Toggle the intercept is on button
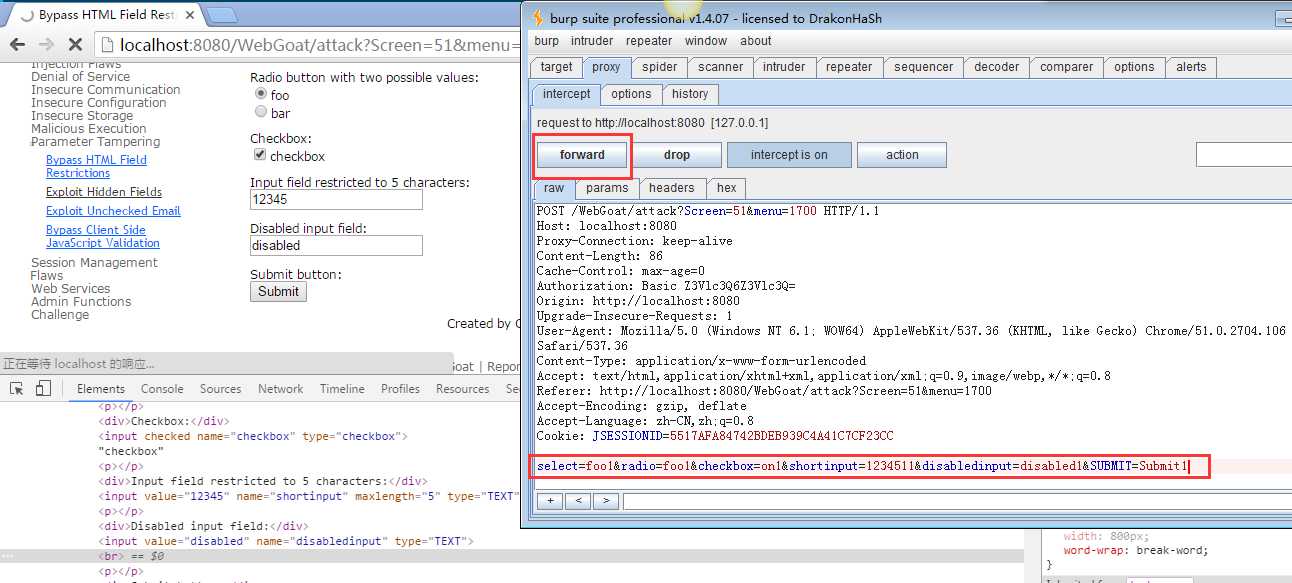 pos(790,155)
